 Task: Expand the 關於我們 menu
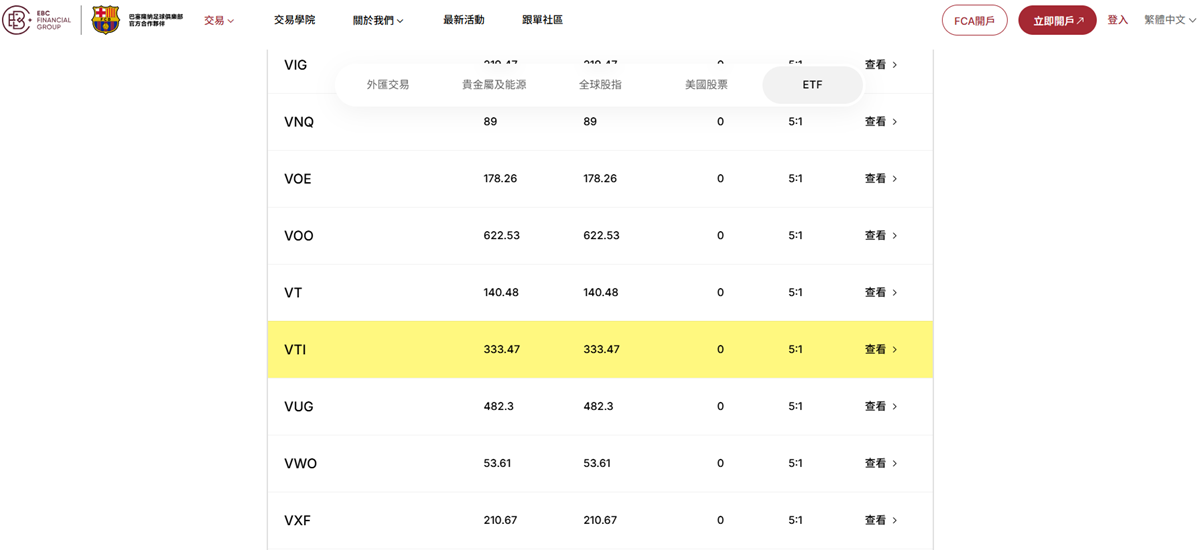coord(378,20)
